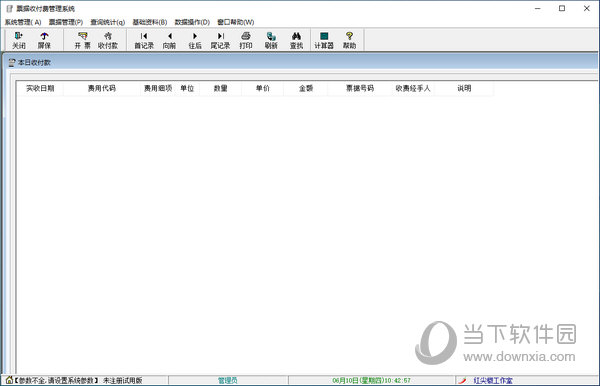Click the 本日收付款 window title icon
Screen dimensions: 600x386
12,62
